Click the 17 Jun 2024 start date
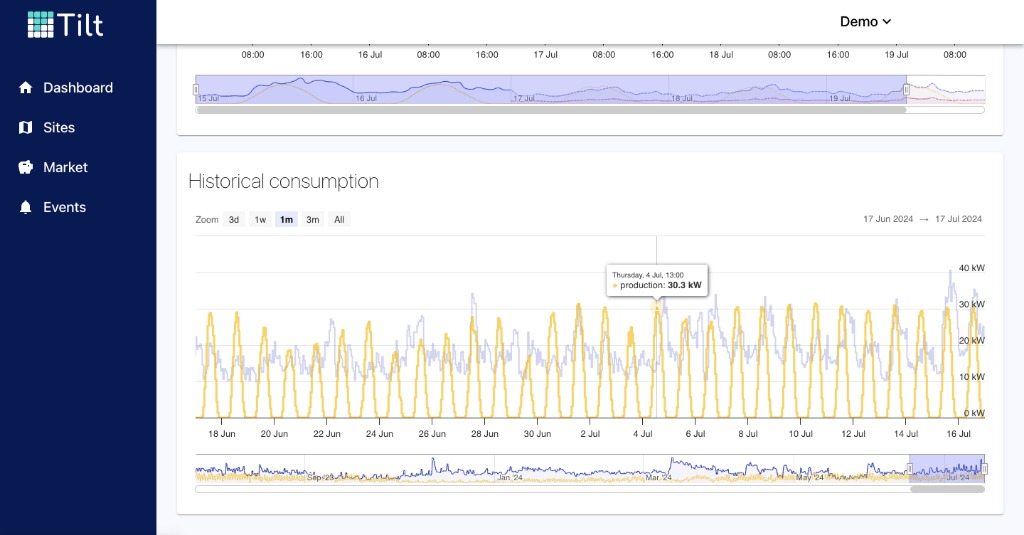The image size is (1024, 535). [x=890, y=219]
